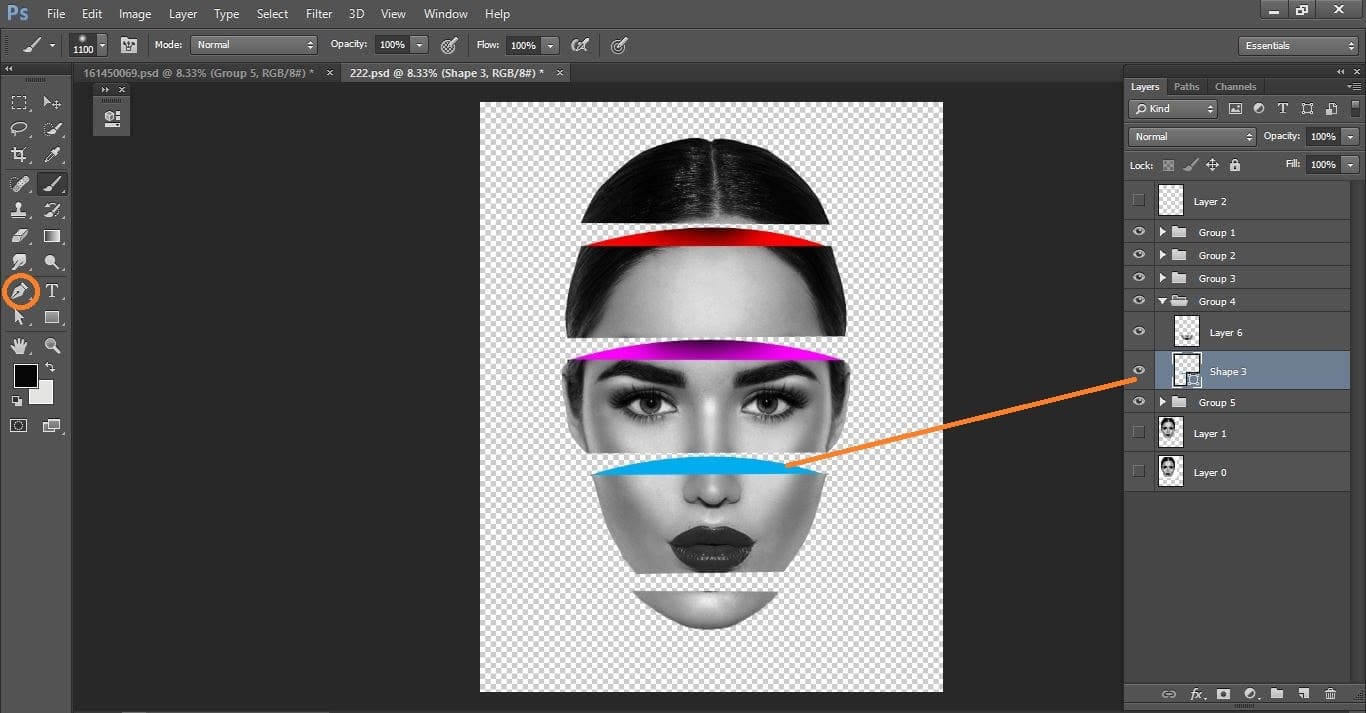
Task: Open the blend Mode dropdown in options bar
Action: 253,44
